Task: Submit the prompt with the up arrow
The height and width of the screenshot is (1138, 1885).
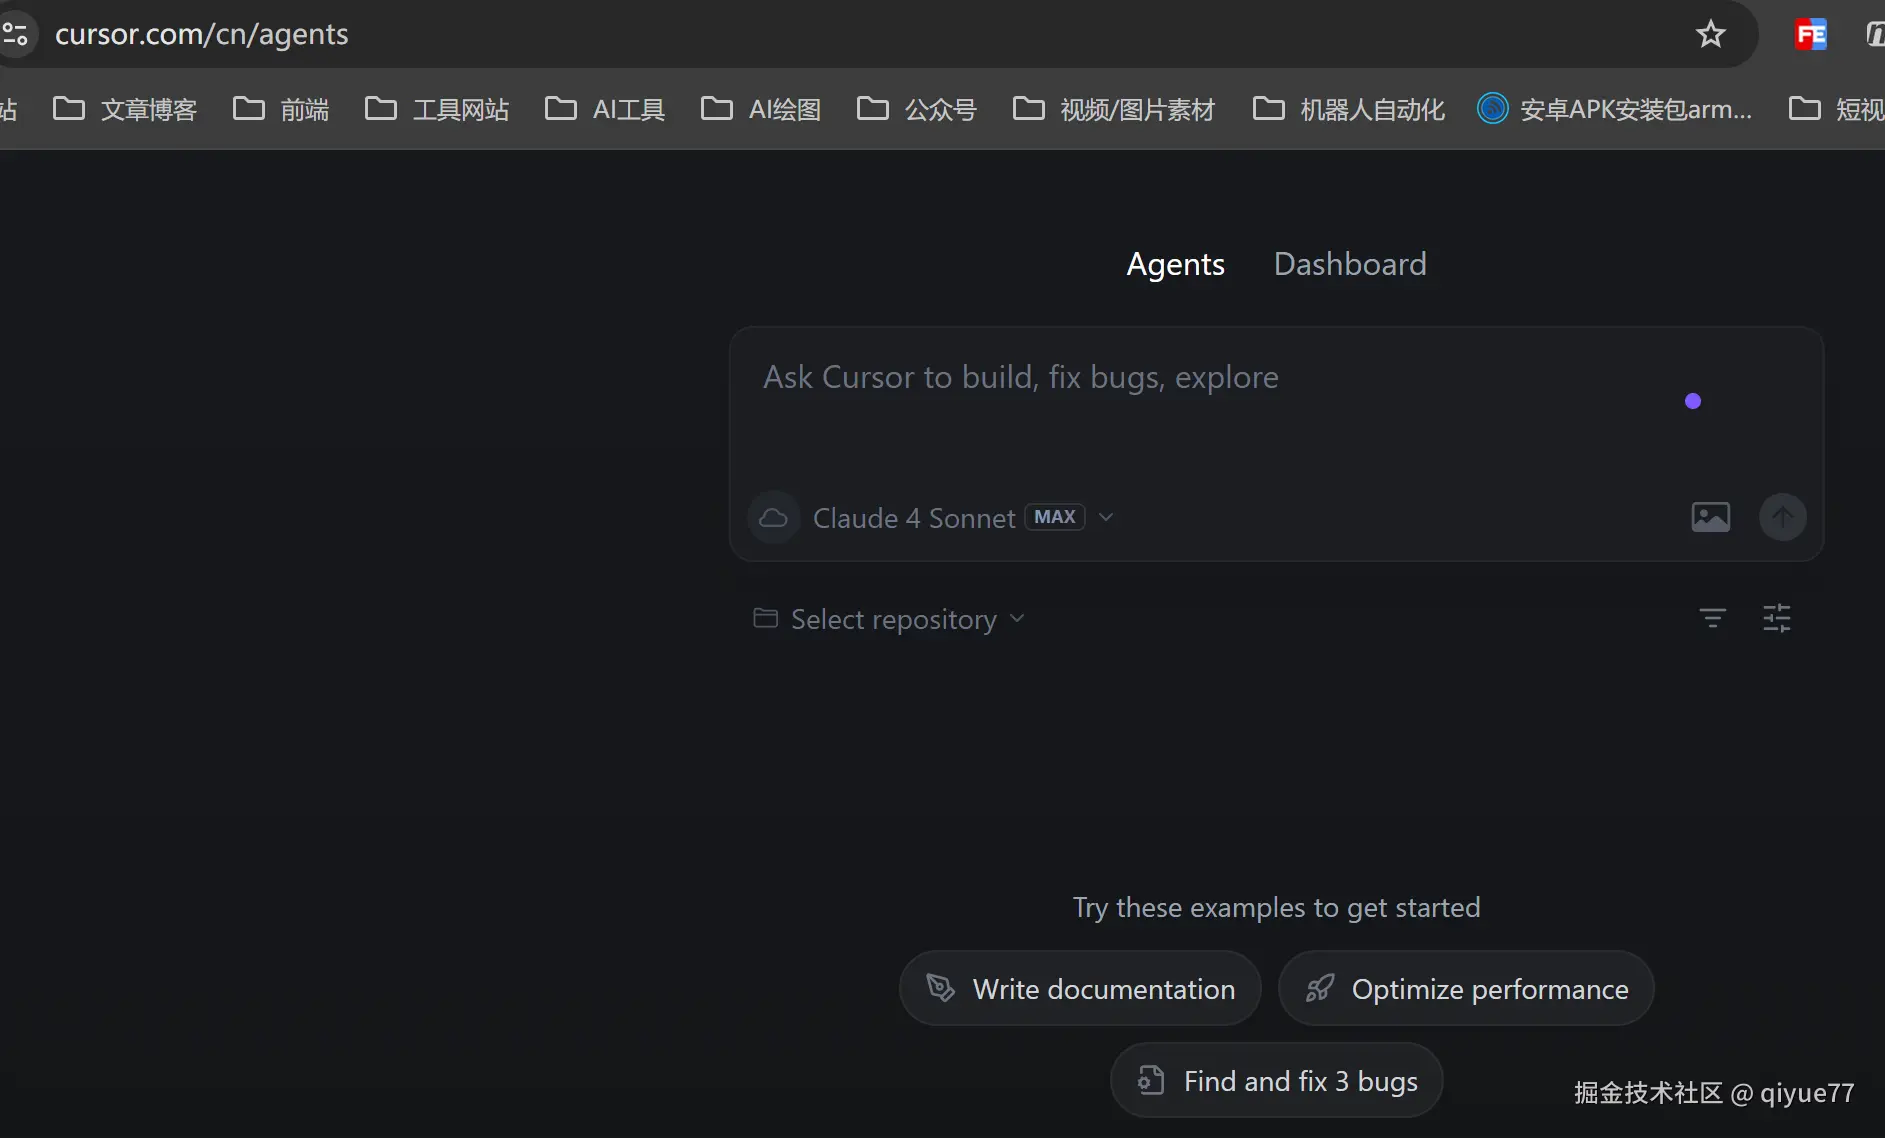Action: 1783,517
